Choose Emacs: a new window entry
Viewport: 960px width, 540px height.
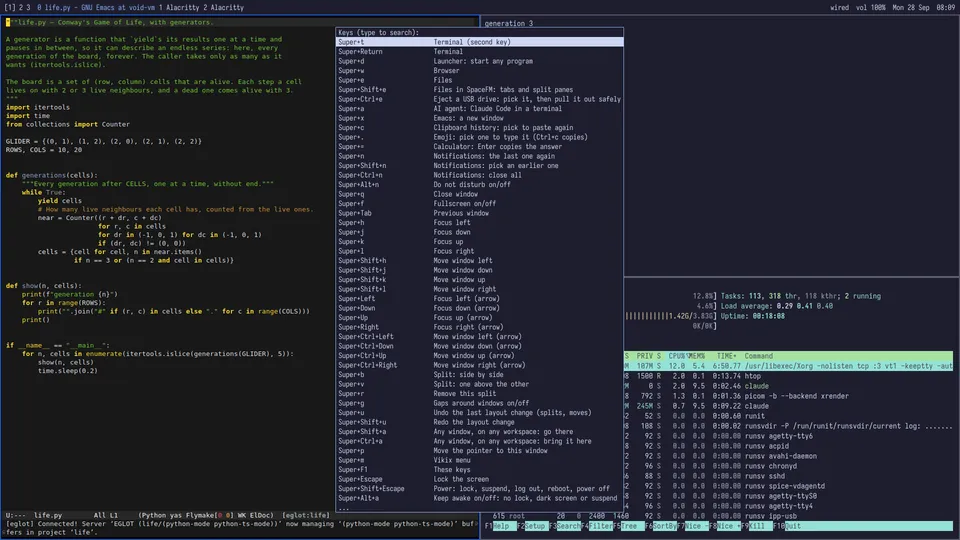tap(479, 118)
